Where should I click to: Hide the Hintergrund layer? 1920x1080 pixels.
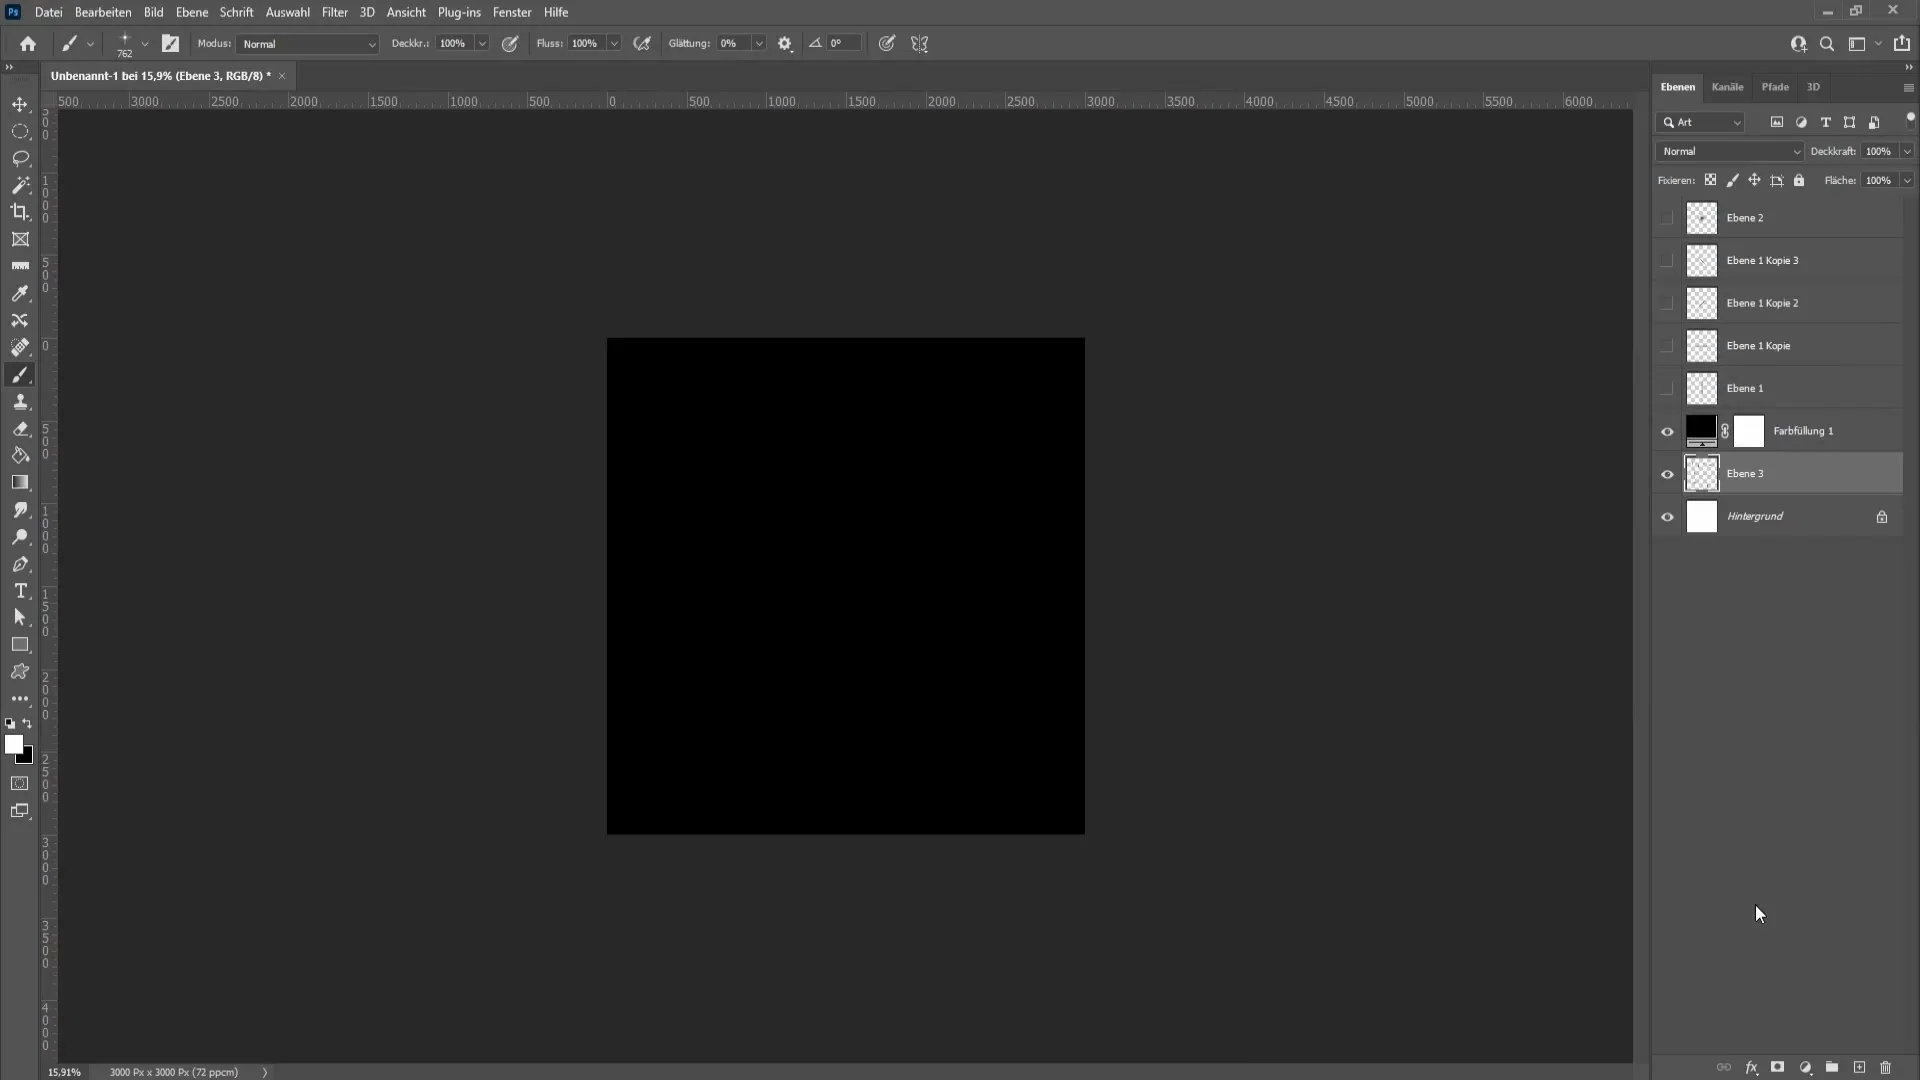point(1666,517)
